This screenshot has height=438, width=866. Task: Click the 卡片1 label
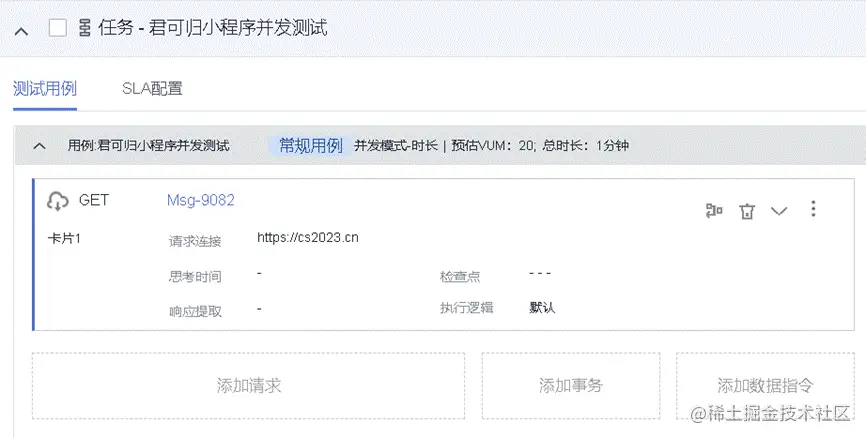pyautogui.click(x=64, y=239)
